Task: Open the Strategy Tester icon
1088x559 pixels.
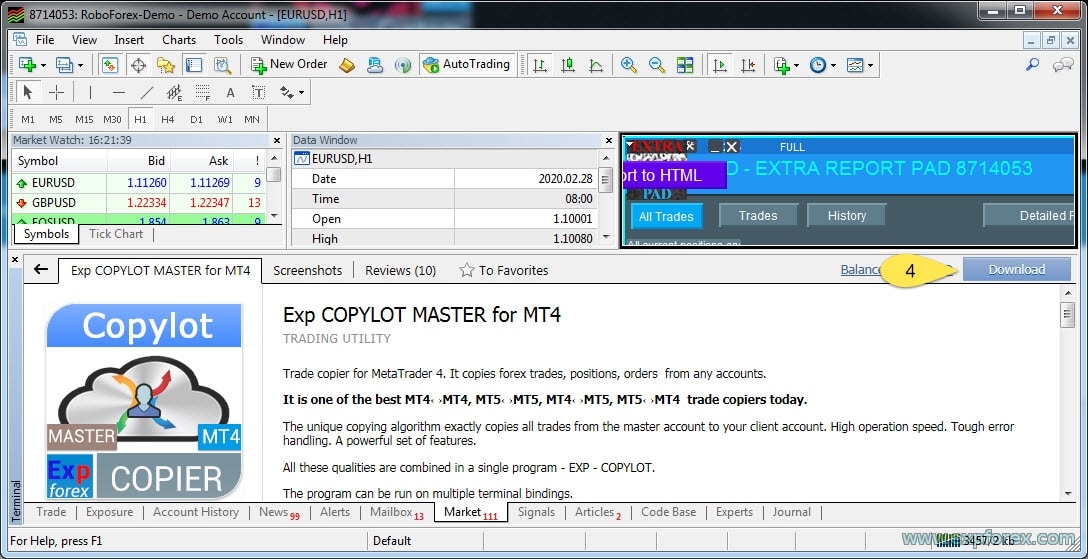Action: (x=222, y=65)
